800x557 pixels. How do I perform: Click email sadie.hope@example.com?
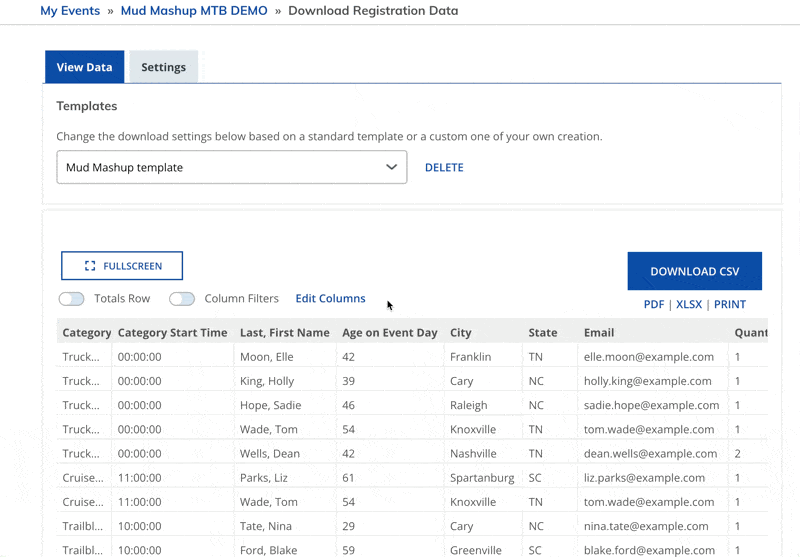coord(652,405)
